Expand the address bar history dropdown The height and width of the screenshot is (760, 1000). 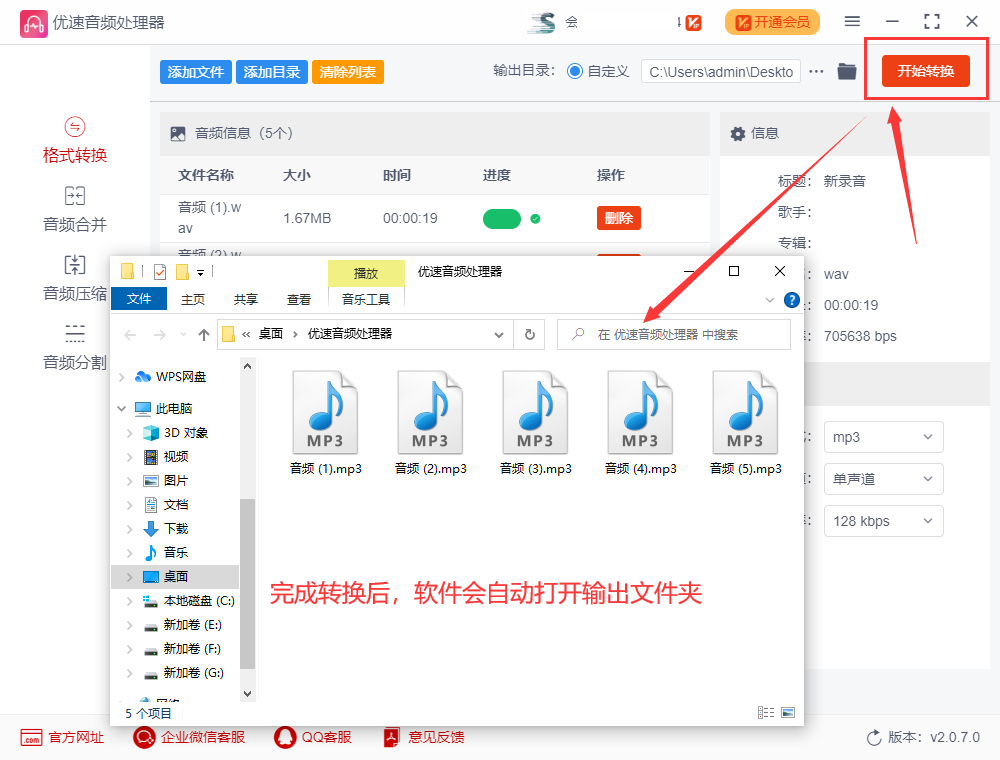tap(499, 335)
